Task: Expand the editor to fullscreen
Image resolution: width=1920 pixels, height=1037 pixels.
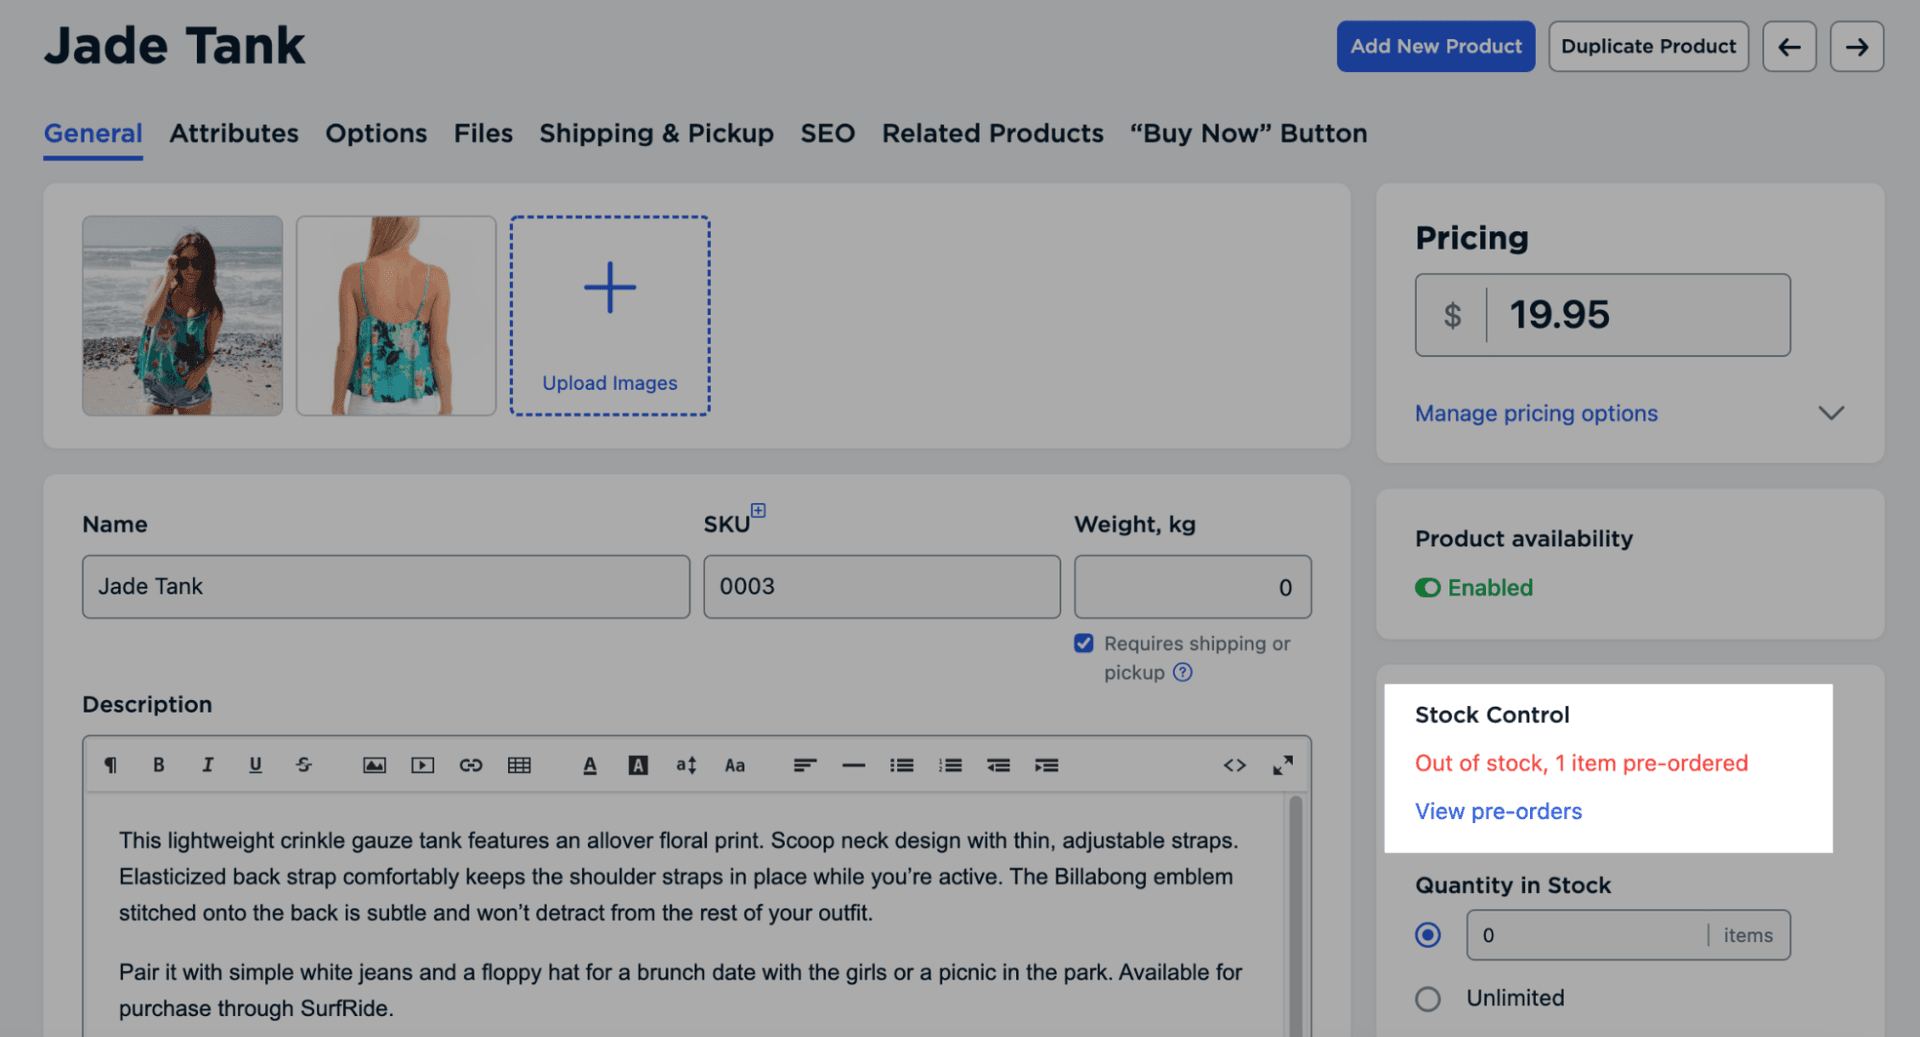Action: point(1282,765)
